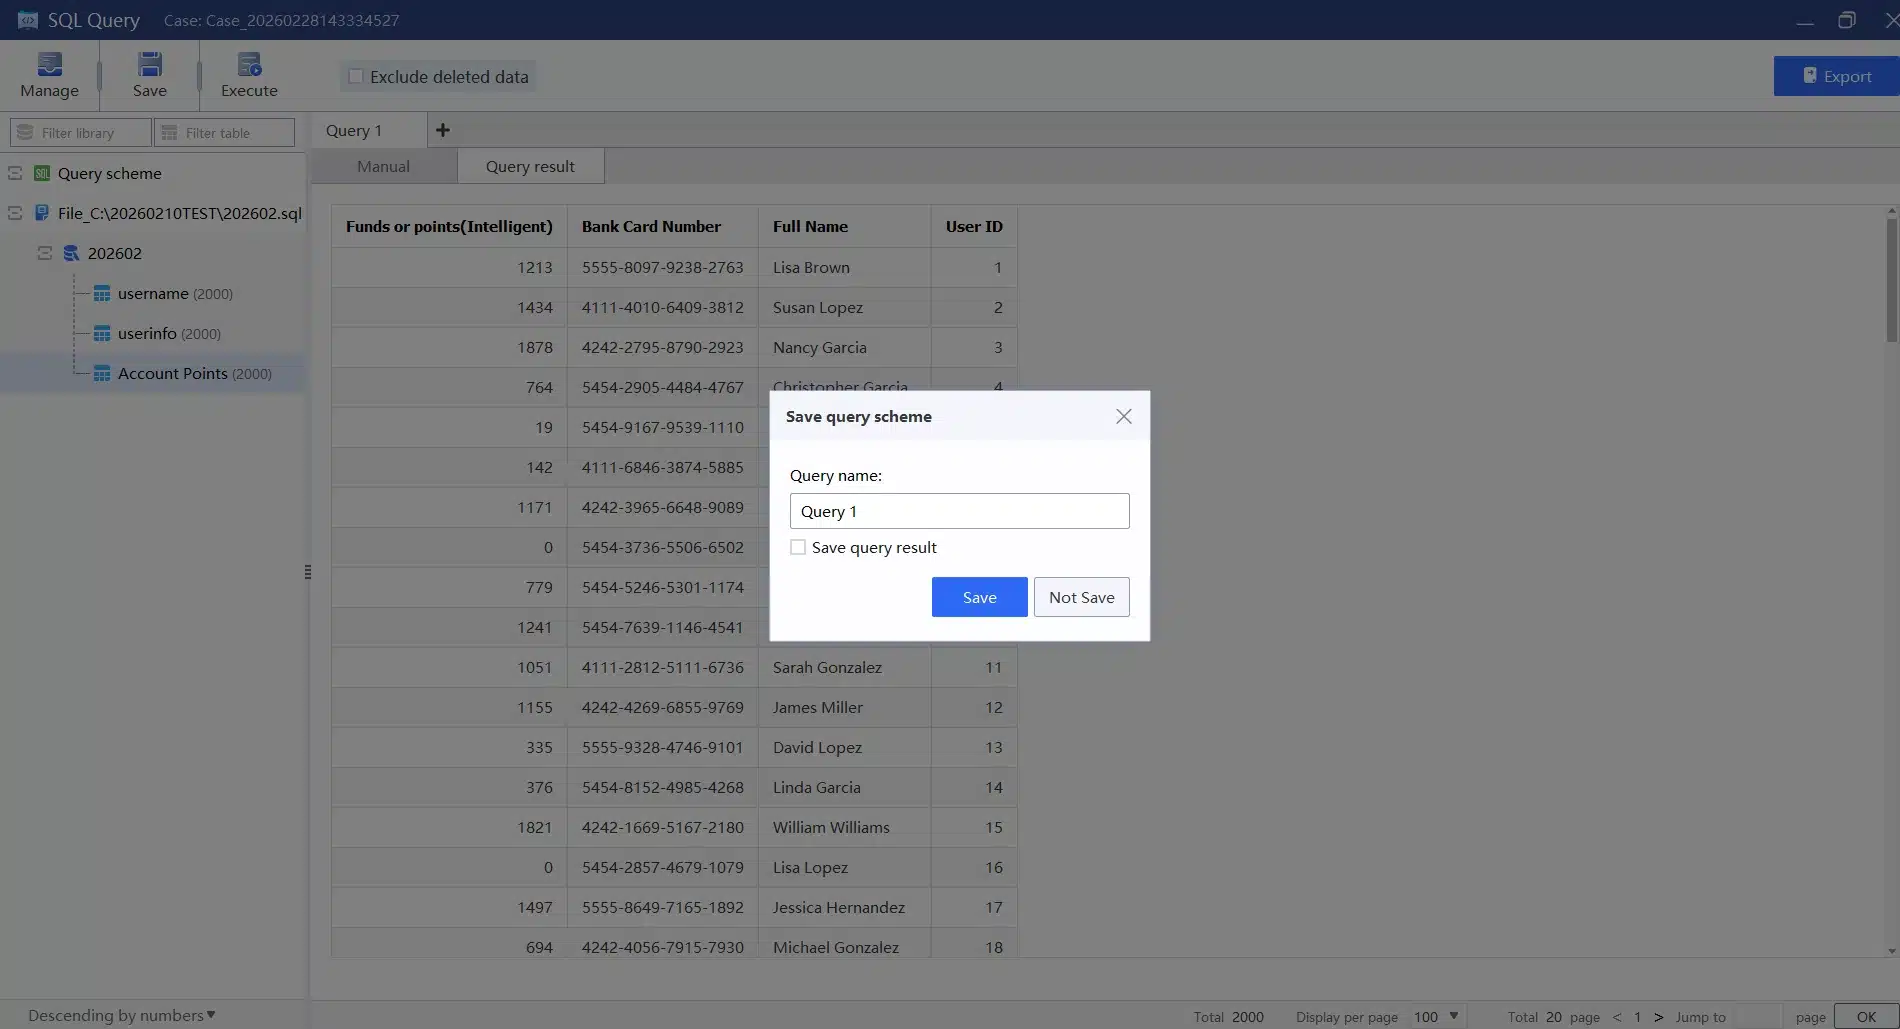Screen dimensions: 1900x1029
Task: Click Not Save in the dialog
Action: tap(1081, 596)
